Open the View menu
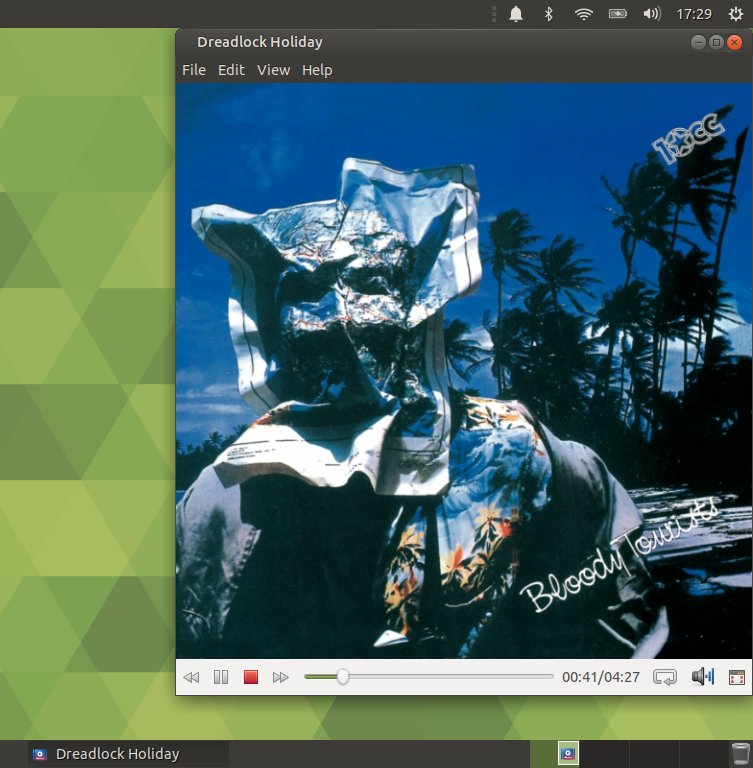 (x=273, y=70)
